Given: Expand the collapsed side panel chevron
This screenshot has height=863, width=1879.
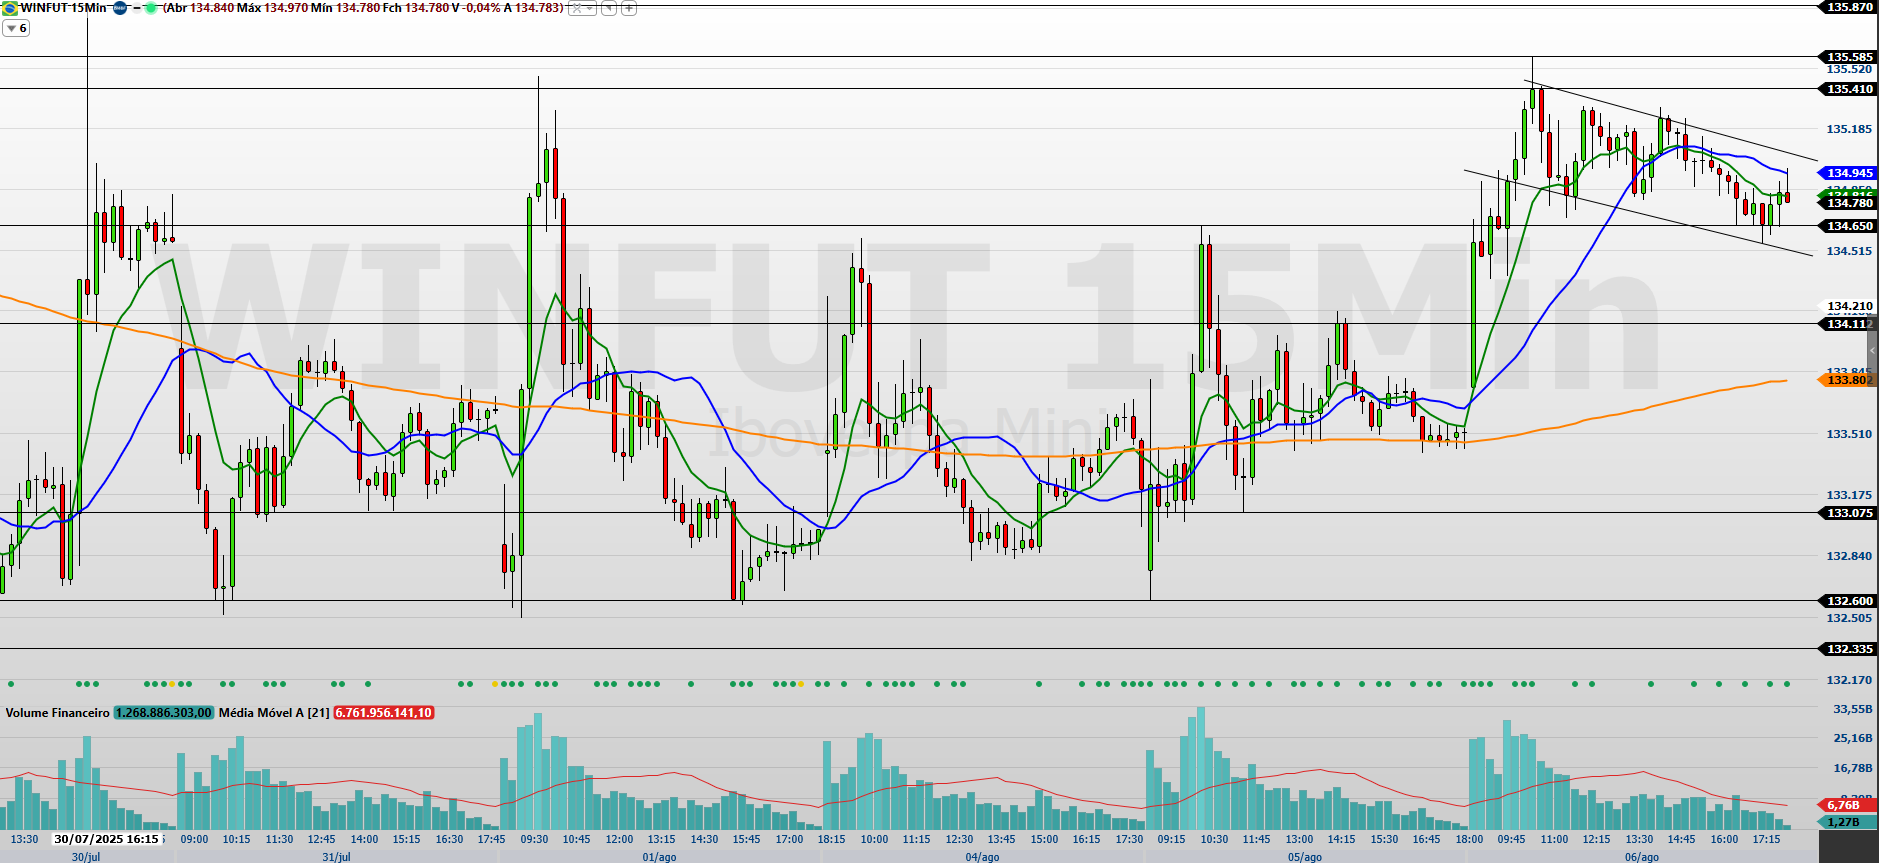Looking at the screenshot, I should tap(1872, 351).
